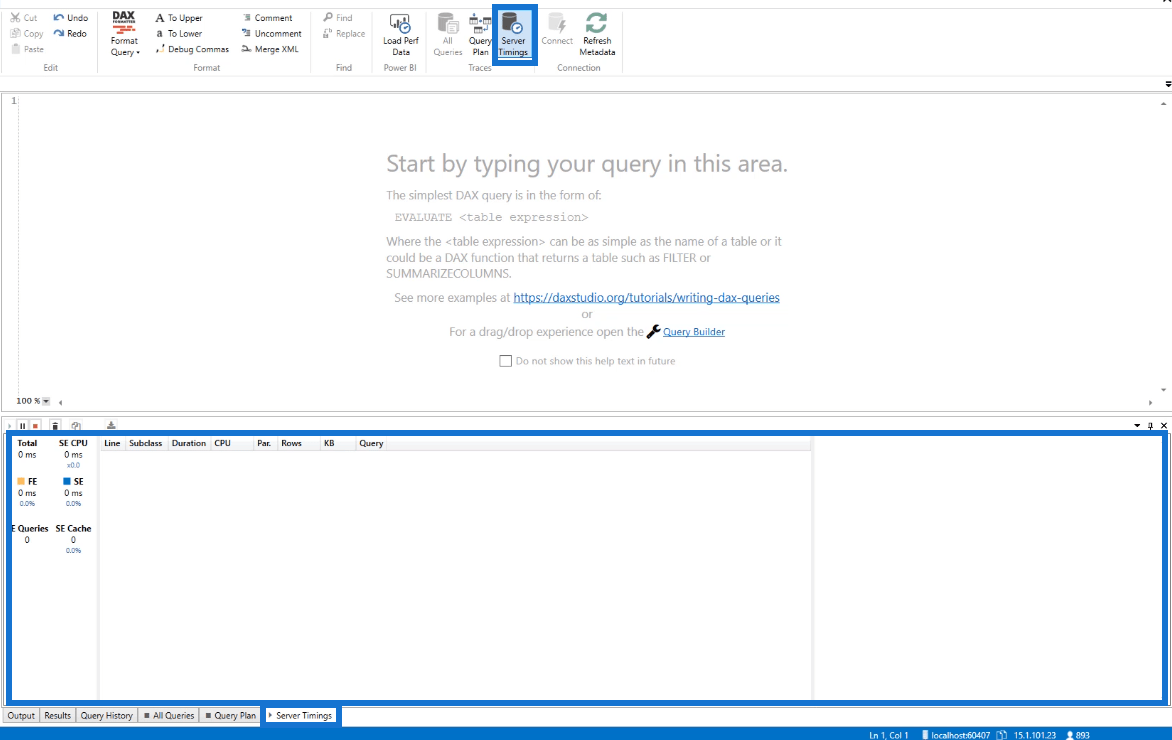The image size is (1172, 740).
Task: Click inside the query editor area
Action: click(x=587, y=247)
